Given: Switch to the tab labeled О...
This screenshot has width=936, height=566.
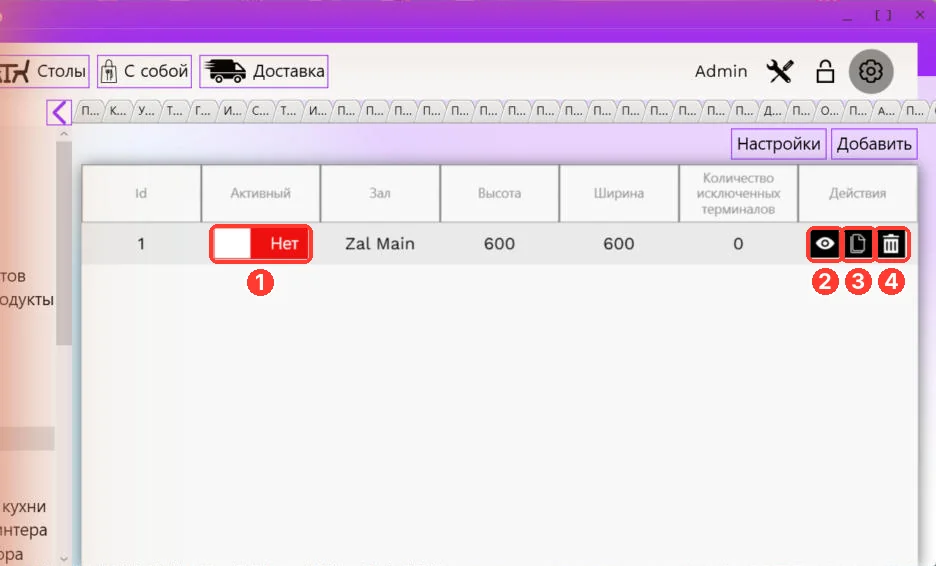Looking at the screenshot, I should 829,111.
